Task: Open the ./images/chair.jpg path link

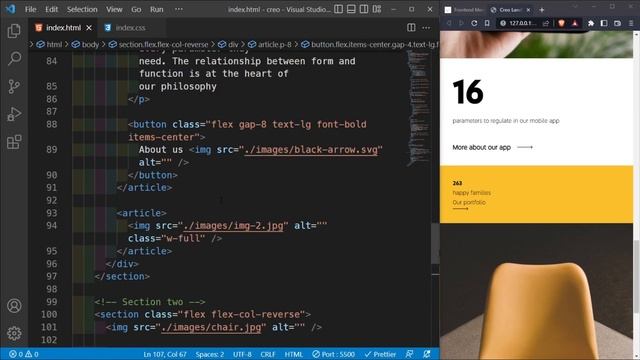Action: tap(211, 327)
